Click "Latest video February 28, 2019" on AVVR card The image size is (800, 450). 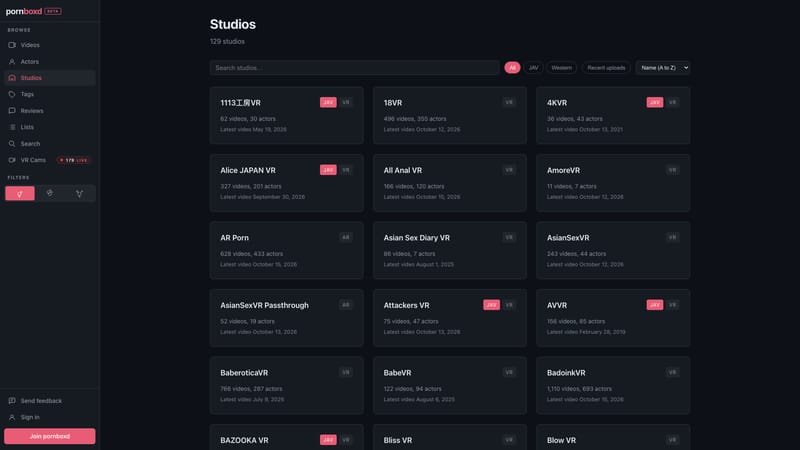tap(586, 332)
